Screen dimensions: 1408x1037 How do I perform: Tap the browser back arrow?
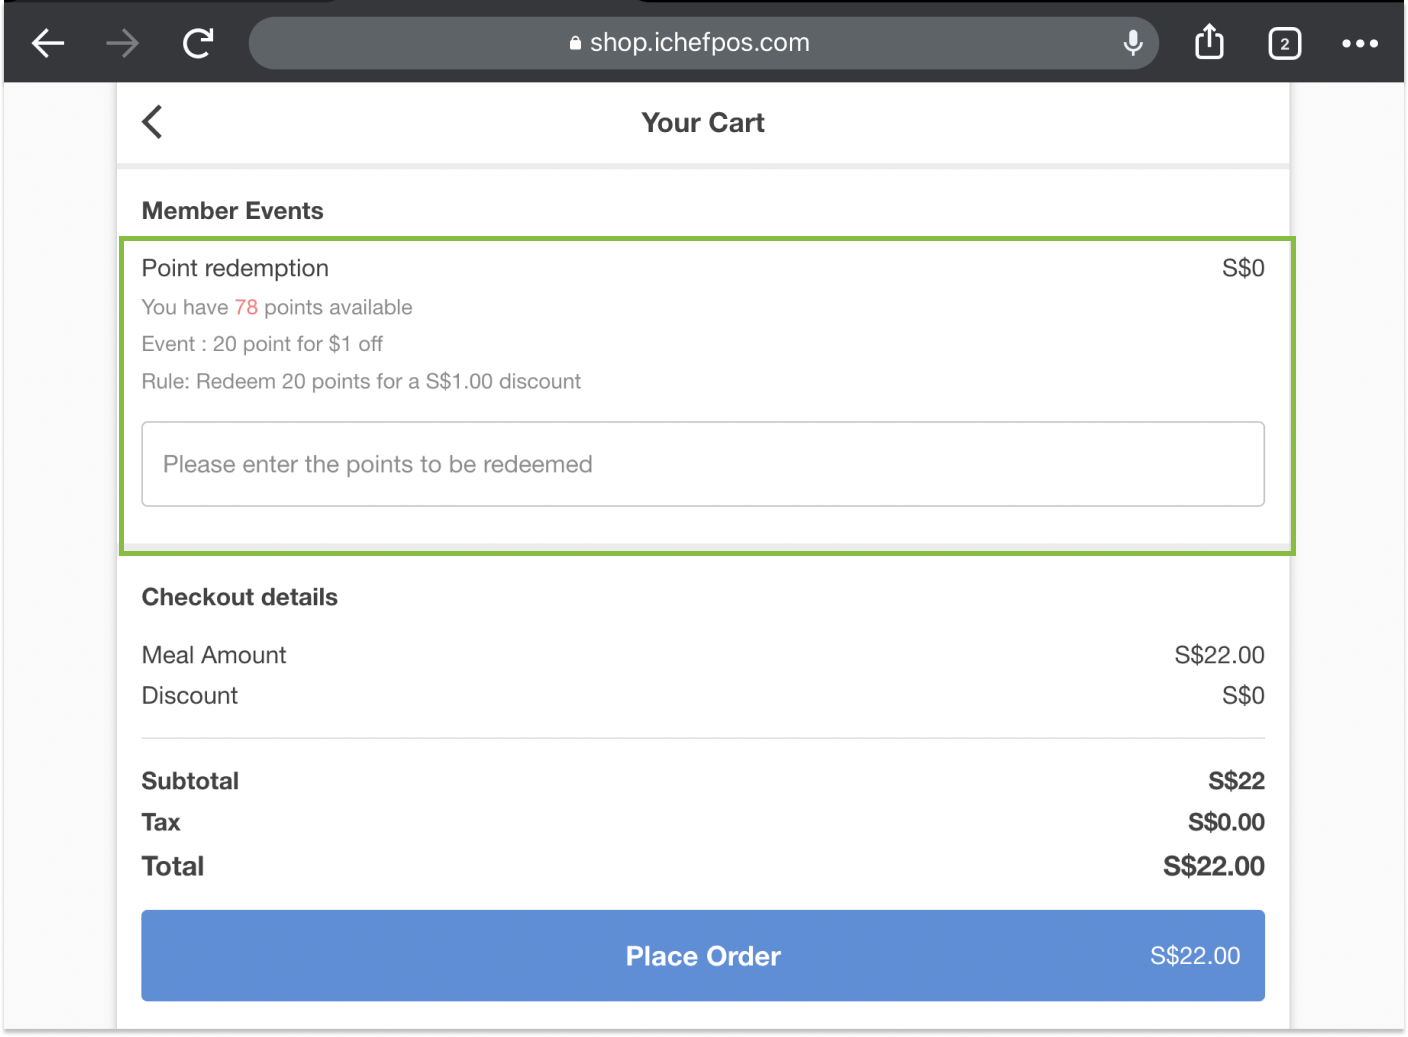tap(48, 43)
